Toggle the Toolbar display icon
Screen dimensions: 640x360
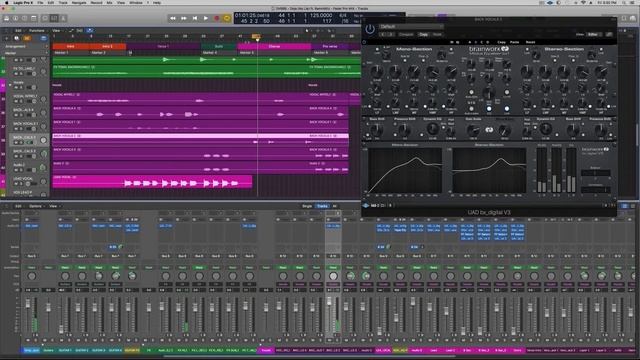[x=34, y=18]
